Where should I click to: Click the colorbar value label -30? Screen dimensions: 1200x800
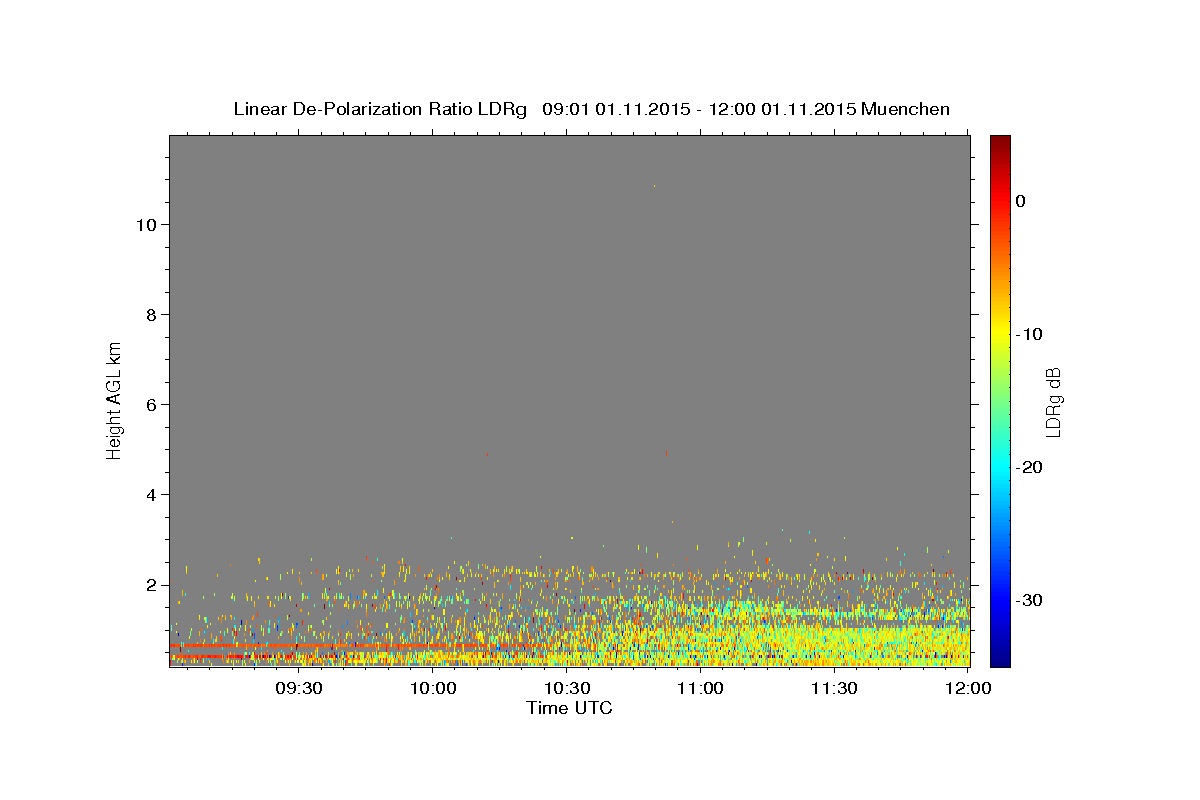(x=1030, y=600)
